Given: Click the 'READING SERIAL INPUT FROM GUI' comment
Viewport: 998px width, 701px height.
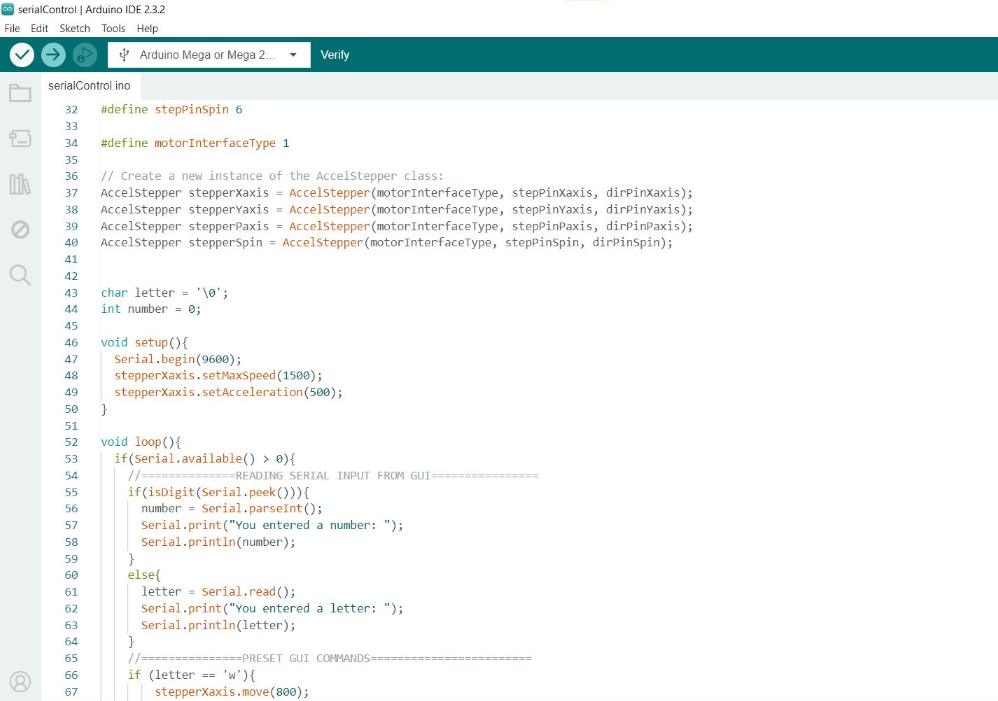Looking at the screenshot, I should (333, 476).
